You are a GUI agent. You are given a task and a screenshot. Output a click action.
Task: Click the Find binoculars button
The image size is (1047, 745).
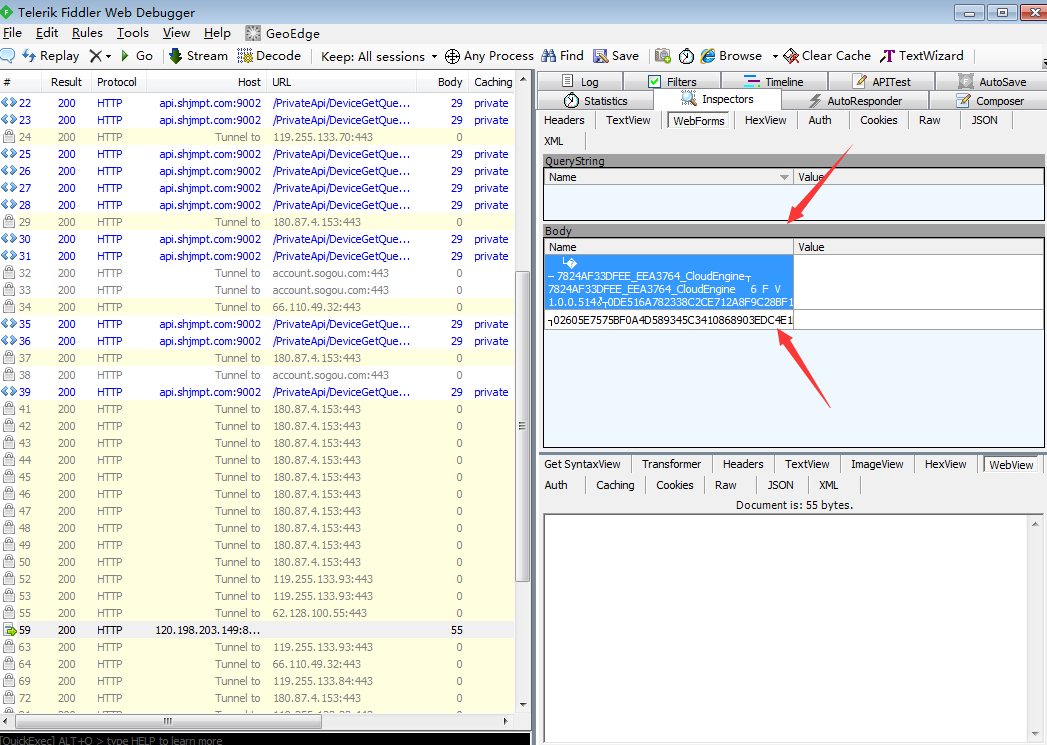(562, 56)
